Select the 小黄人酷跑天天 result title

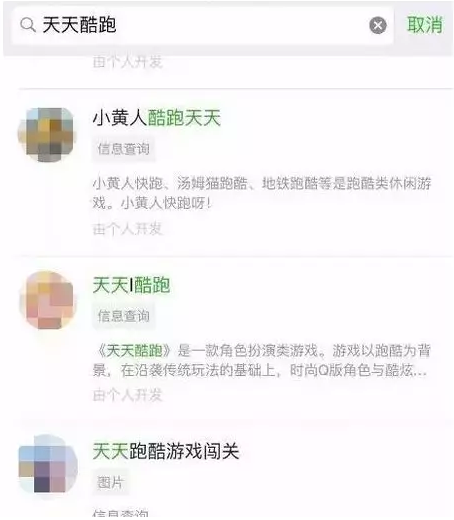(157, 118)
